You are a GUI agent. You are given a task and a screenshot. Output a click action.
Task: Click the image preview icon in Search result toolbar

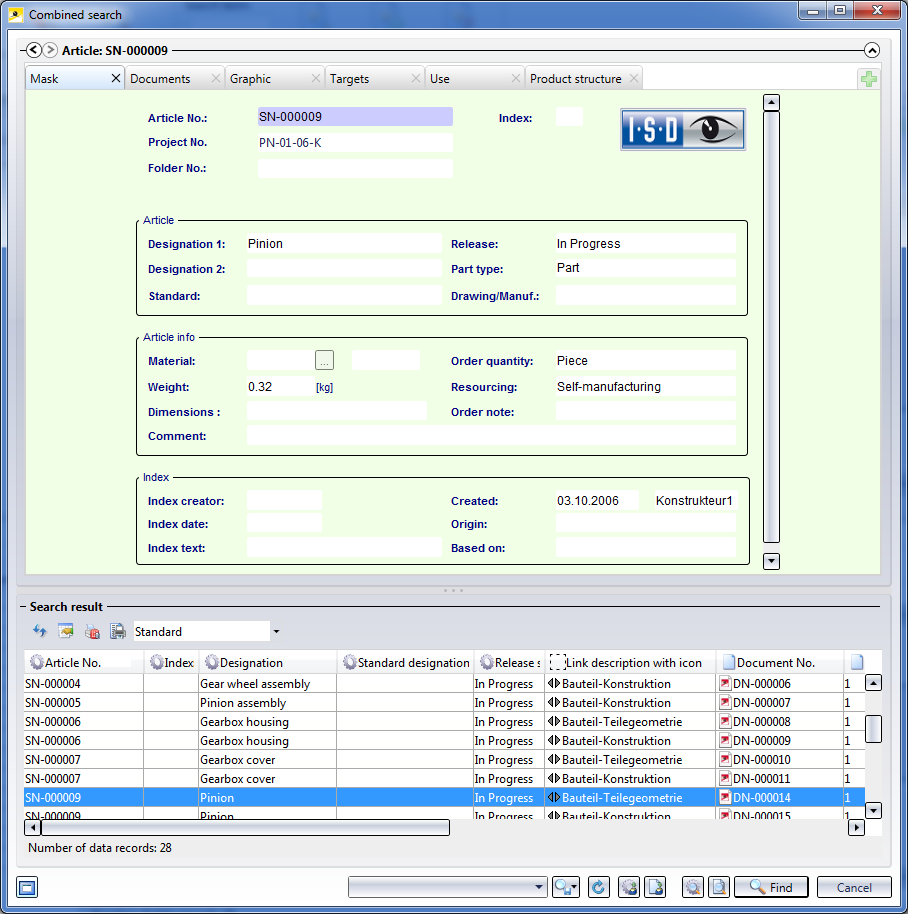(66, 631)
